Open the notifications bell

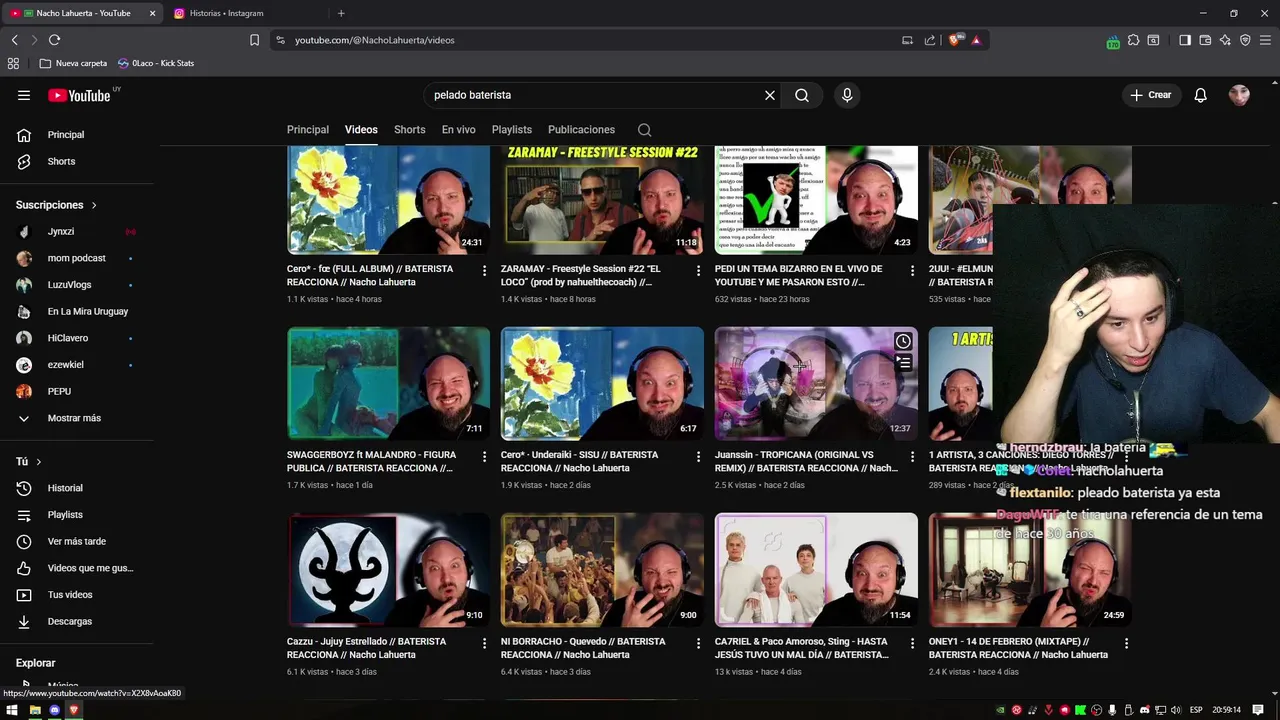pyautogui.click(x=1201, y=95)
